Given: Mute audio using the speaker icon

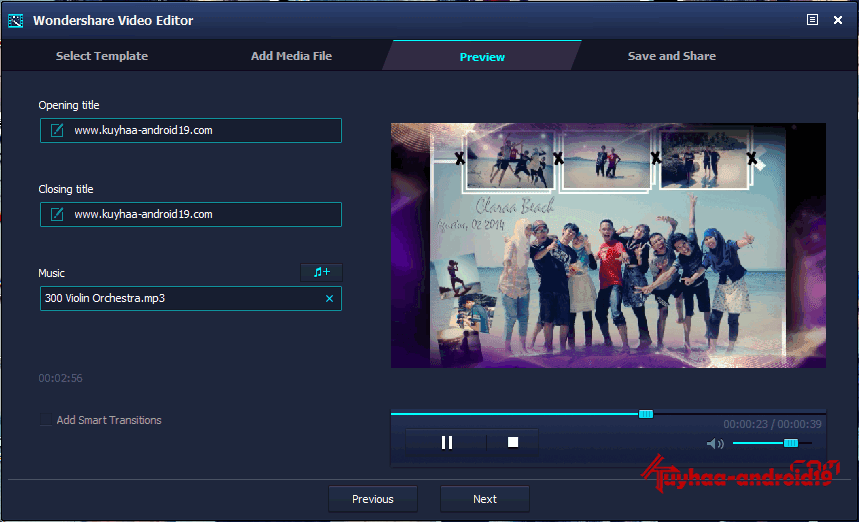Looking at the screenshot, I should (715, 443).
